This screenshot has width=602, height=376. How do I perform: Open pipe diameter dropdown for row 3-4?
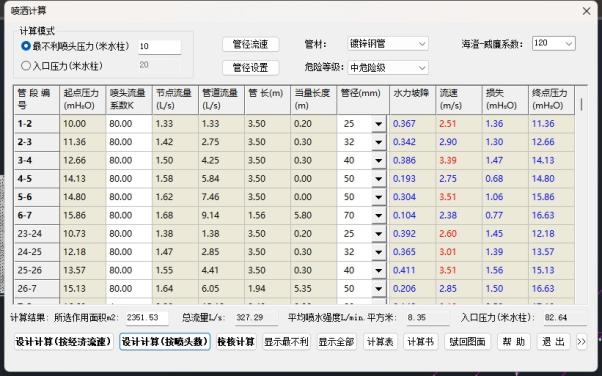pos(379,161)
